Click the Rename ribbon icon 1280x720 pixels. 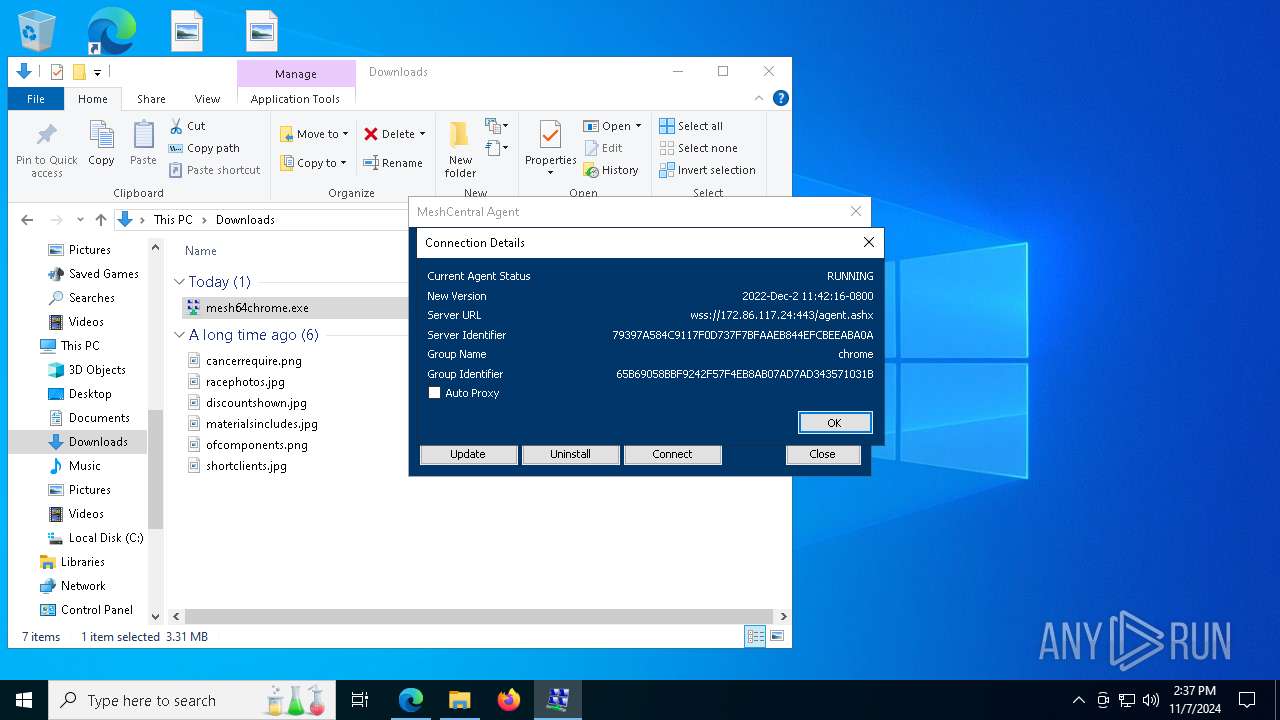pos(392,163)
